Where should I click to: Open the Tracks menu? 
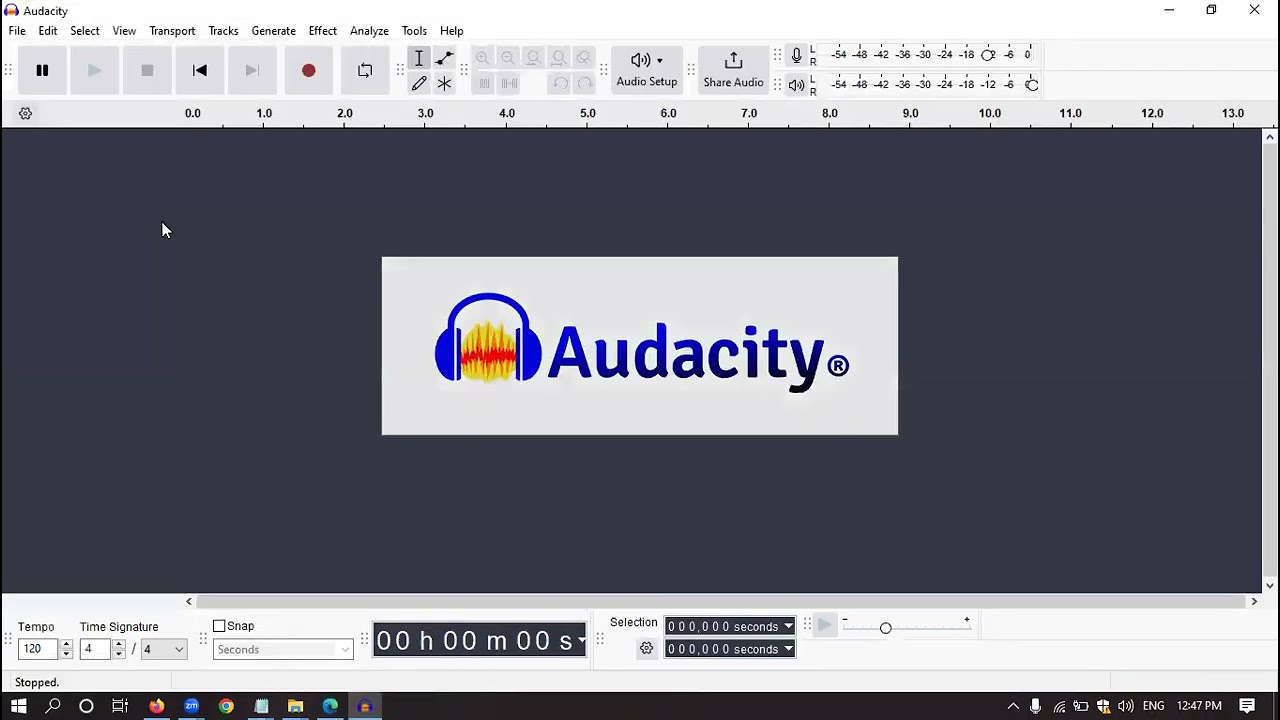(x=223, y=31)
